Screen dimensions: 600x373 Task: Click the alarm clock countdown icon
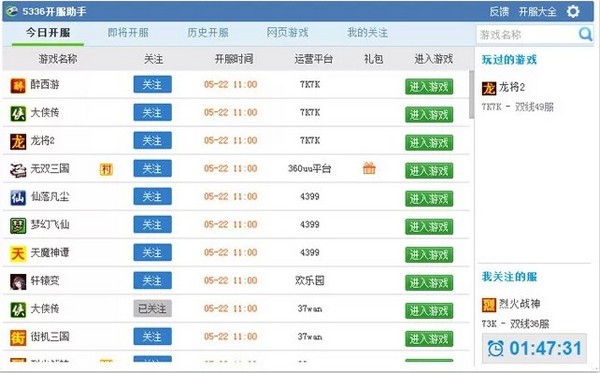[496, 348]
